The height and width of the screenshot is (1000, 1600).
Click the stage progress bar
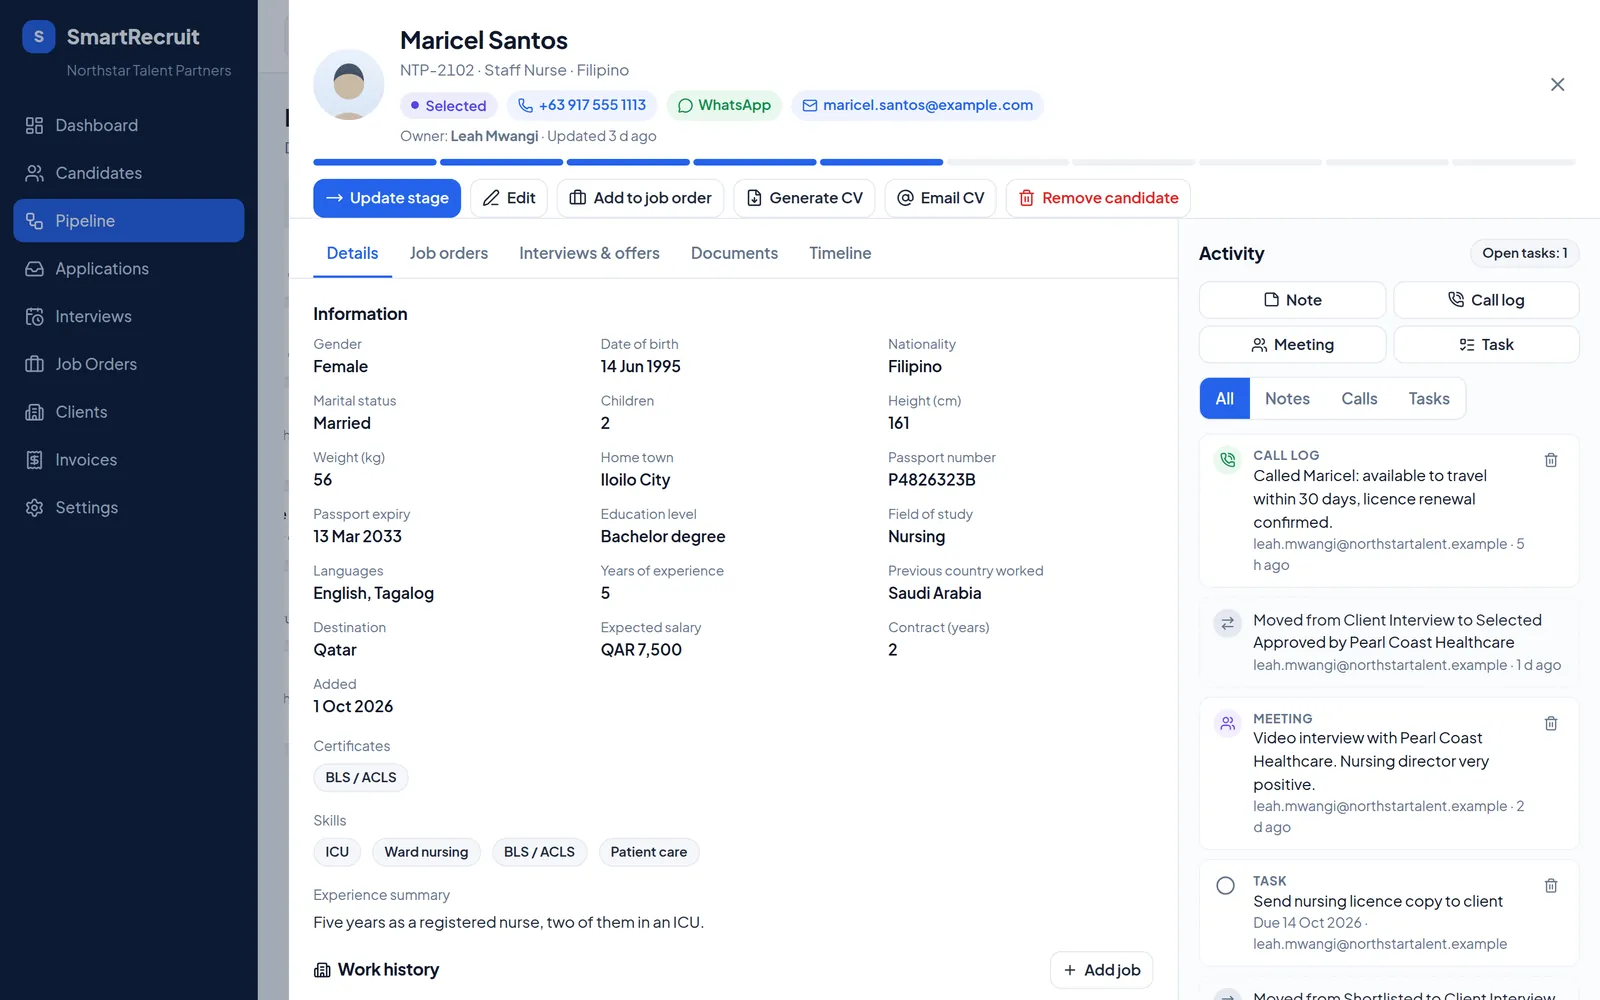[944, 162]
